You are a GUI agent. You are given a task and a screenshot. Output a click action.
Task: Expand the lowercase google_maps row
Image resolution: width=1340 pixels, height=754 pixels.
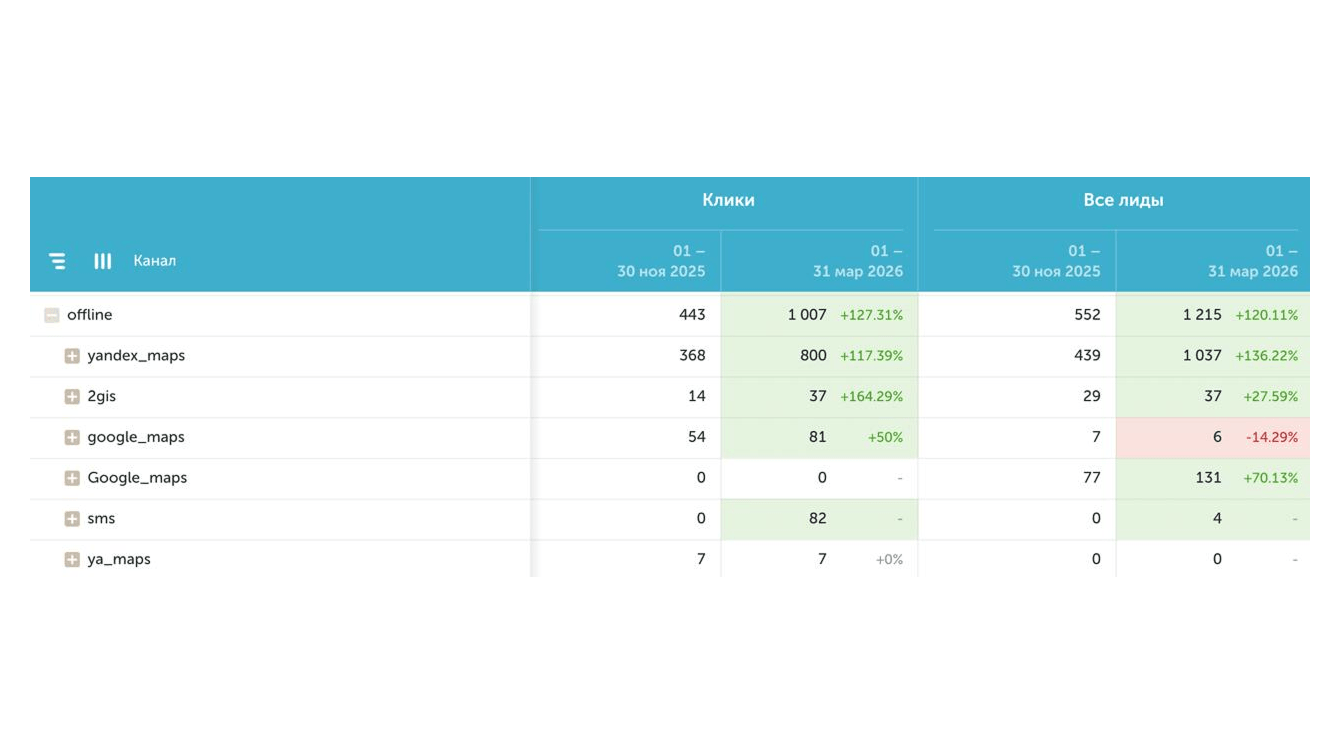[x=72, y=437]
